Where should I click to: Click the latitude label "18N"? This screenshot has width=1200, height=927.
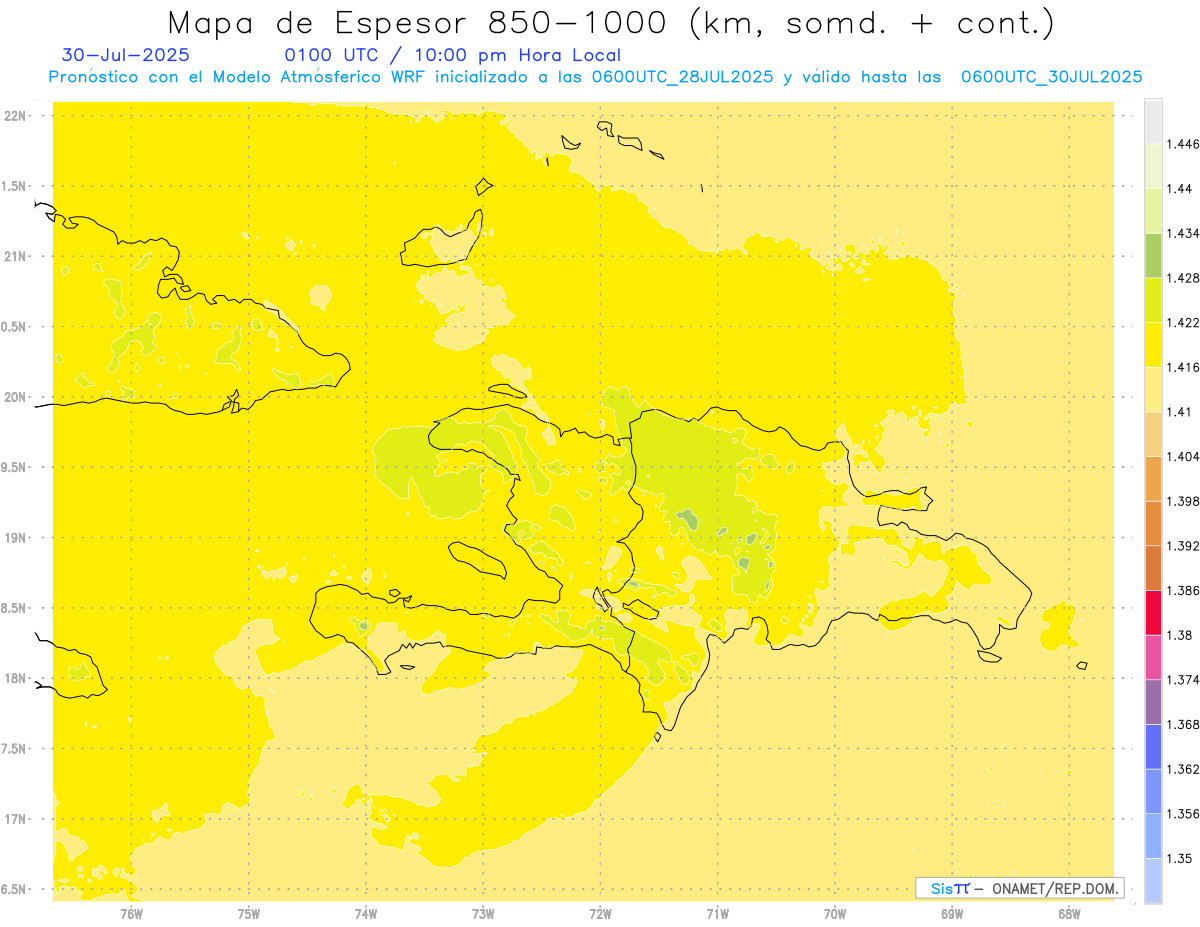15,679
